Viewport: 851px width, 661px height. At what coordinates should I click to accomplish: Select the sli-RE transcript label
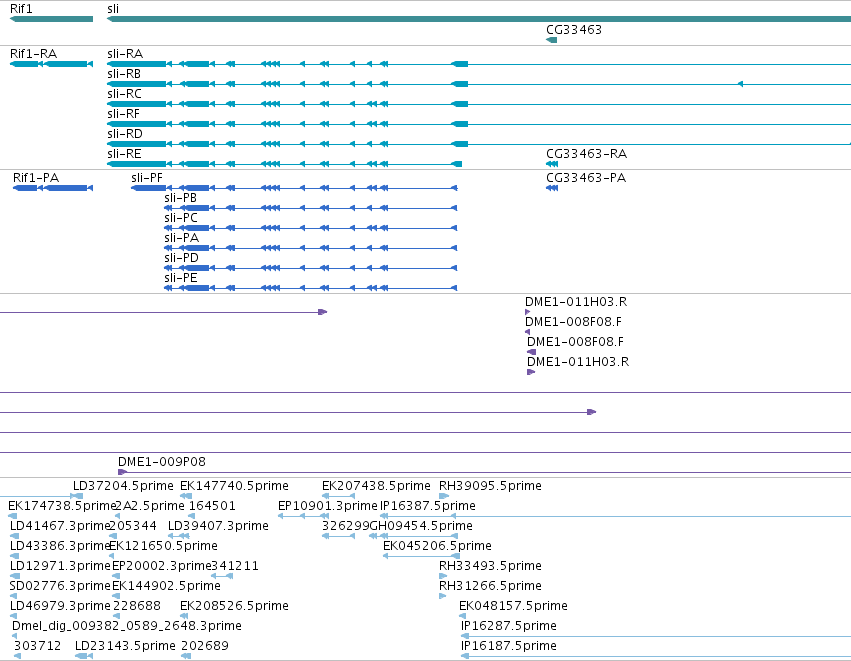click(124, 154)
